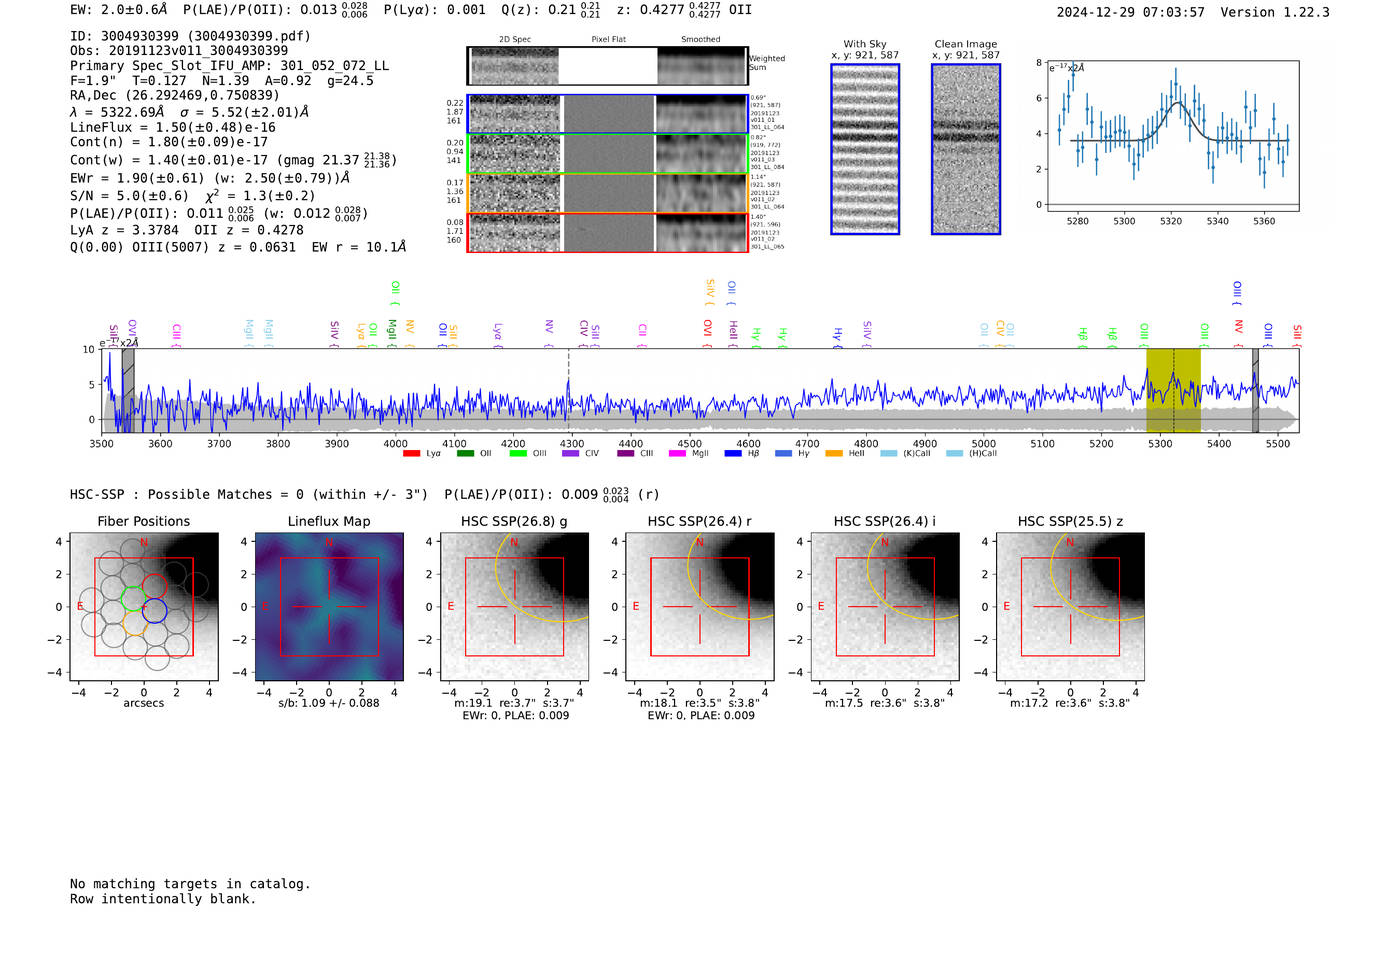Click the red Lyα legend swatch
Viewport: 1400px width, 953px height.
tap(411, 454)
